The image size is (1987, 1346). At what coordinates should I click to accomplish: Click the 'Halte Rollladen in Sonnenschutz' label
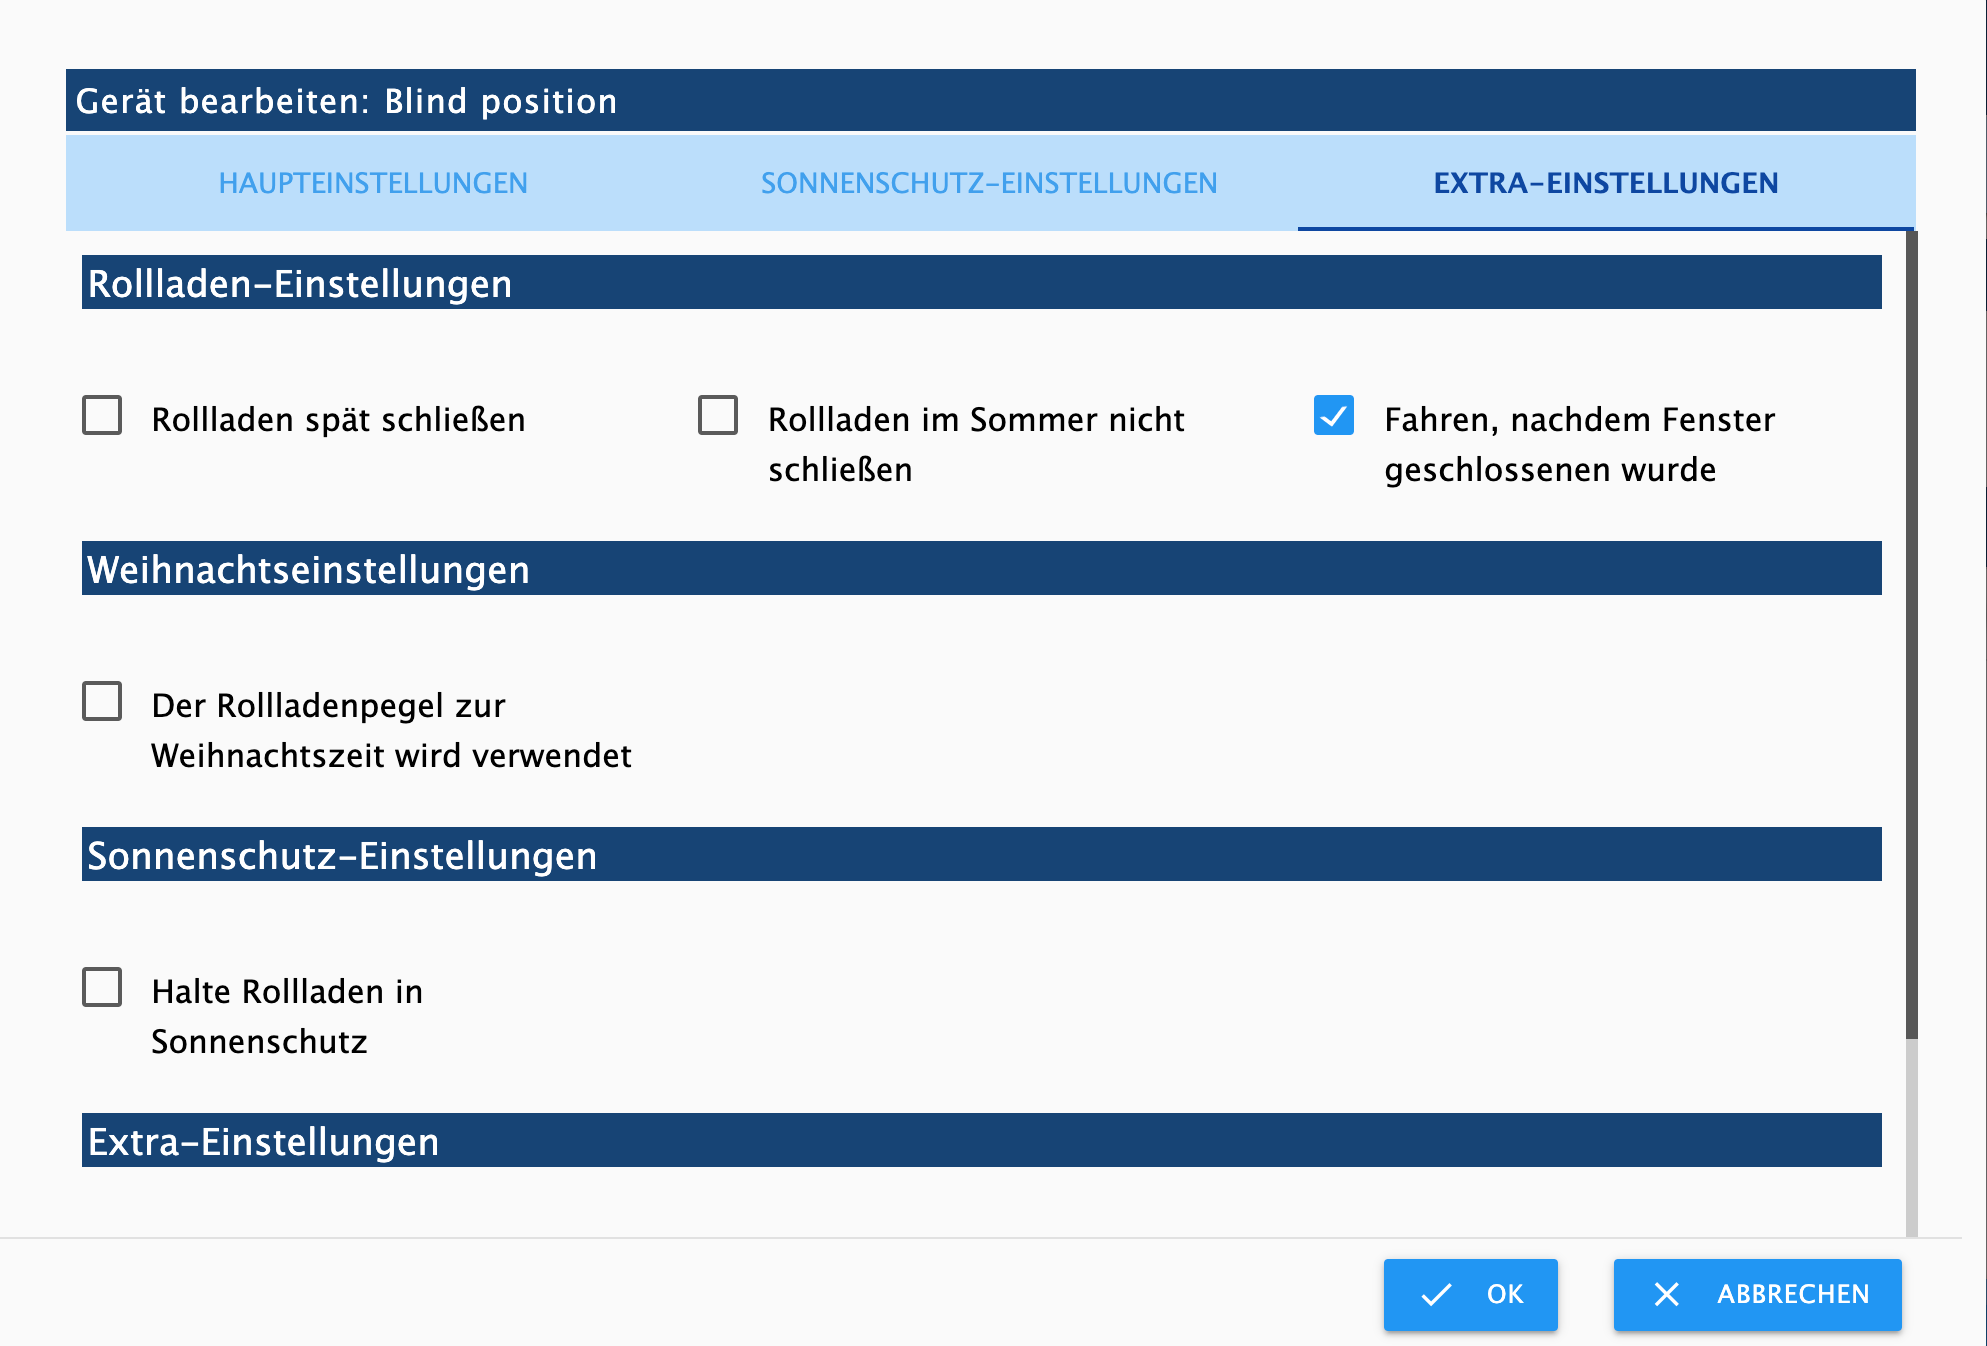click(x=287, y=1016)
